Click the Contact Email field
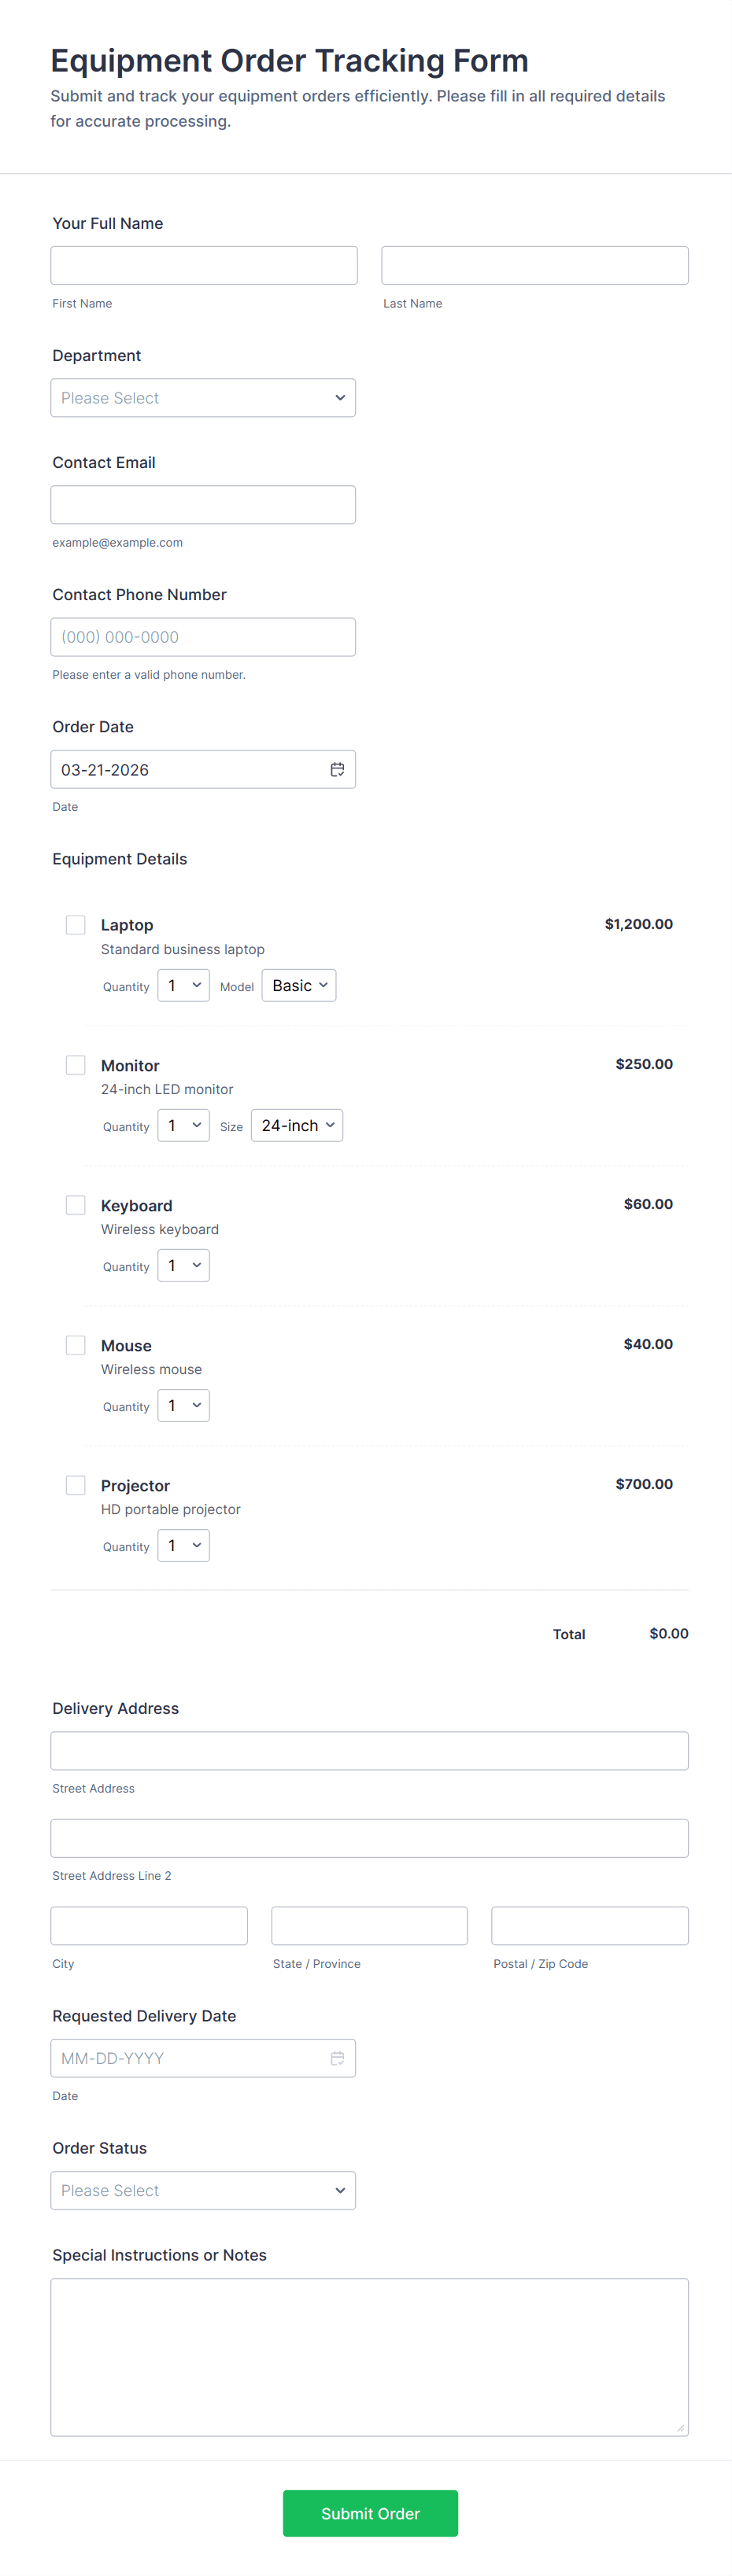Image resolution: width=732 pixels, height=2576 pixels. pos(203,505)
